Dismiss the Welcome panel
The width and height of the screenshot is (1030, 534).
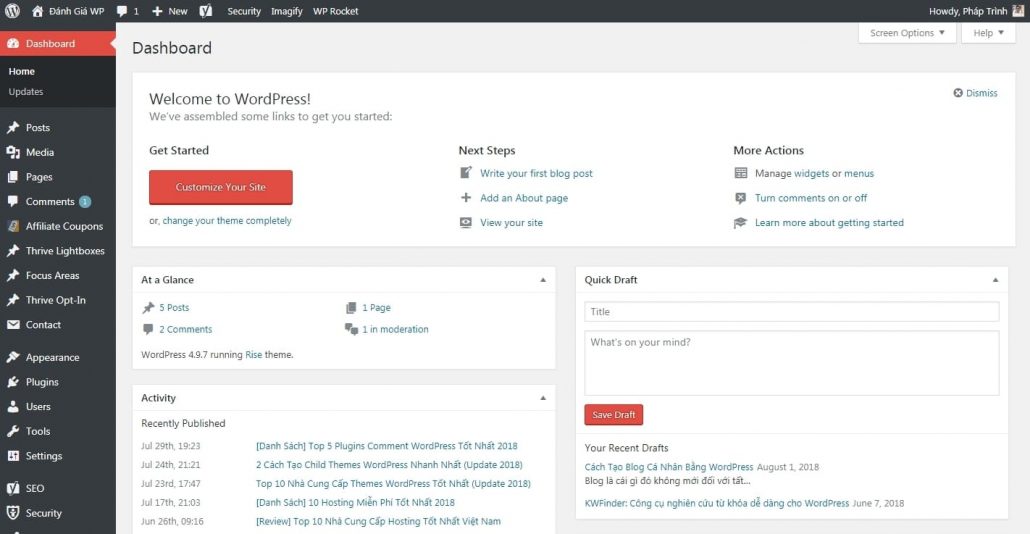coord(975,93)
